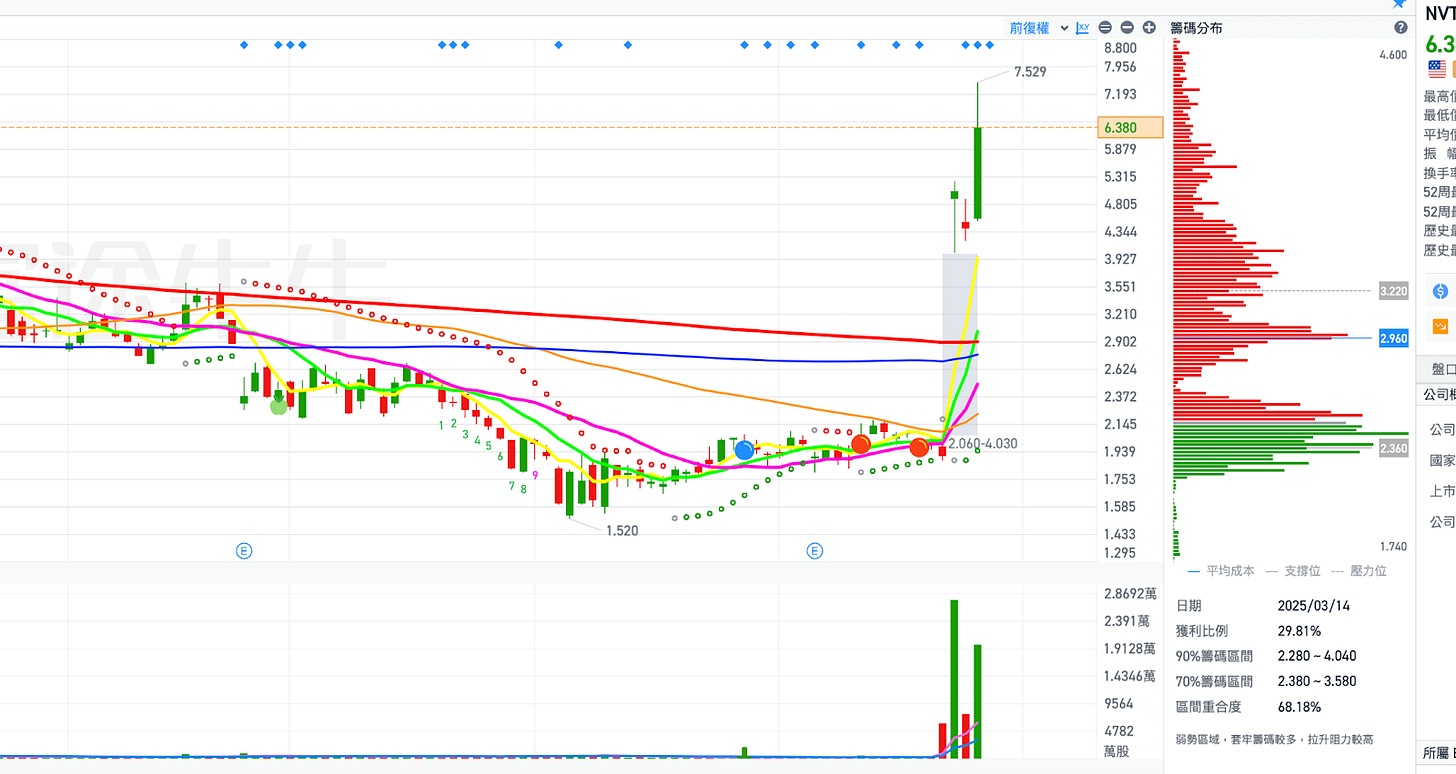Select the 盤口 tab

[x=1441, y=367]
